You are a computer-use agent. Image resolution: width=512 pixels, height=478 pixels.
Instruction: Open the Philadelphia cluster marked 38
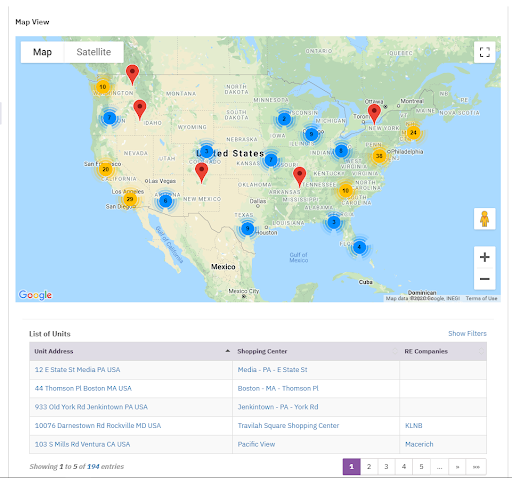379,156
